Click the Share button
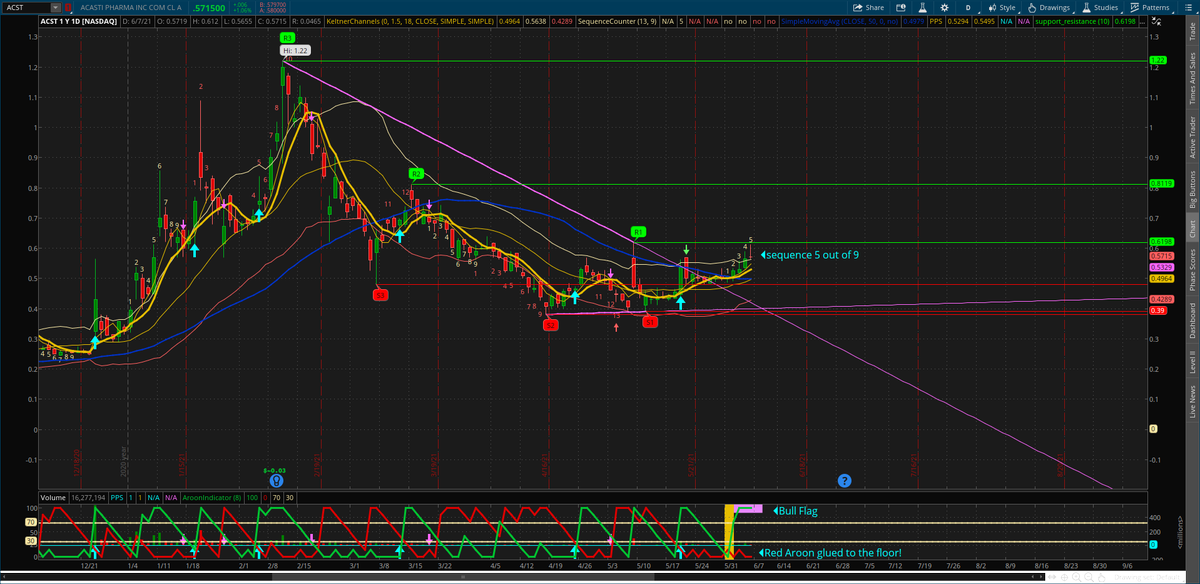The image size is (1200, 584). 868,7
